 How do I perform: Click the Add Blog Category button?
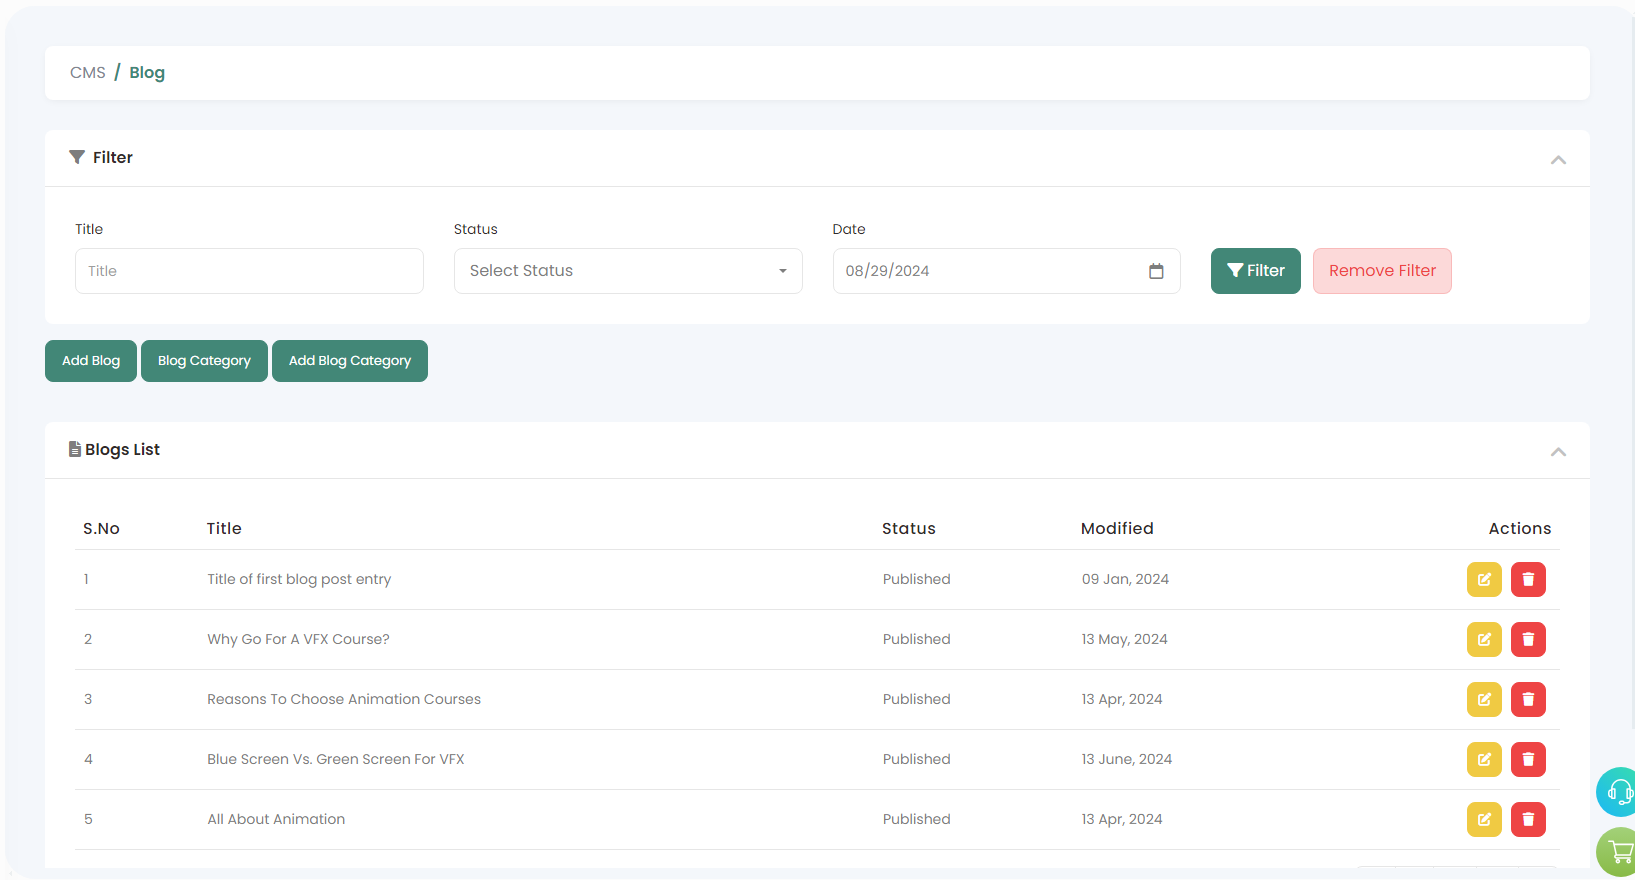(x=350, y=361)
